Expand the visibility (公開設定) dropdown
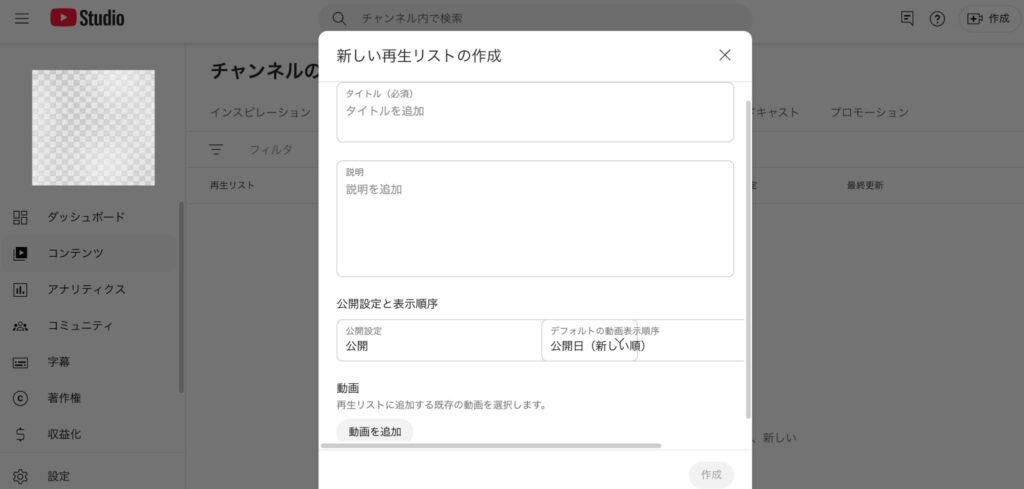 [x=438, y=340]
